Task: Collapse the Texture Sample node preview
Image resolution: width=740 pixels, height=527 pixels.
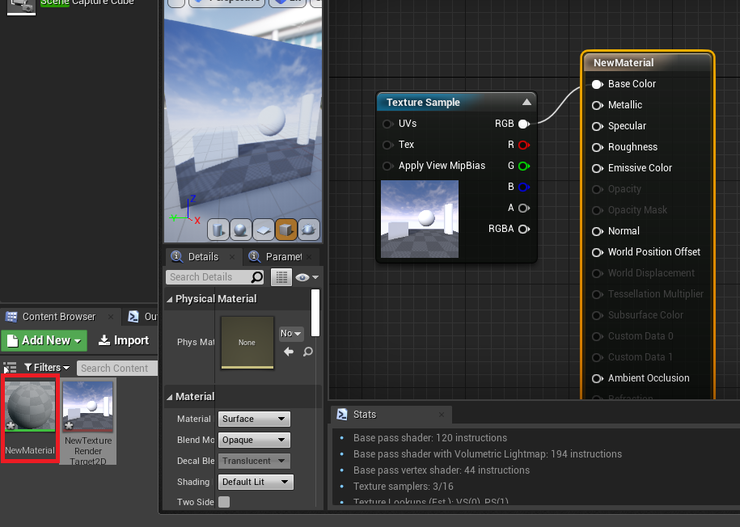Action: tap(526, 102)
